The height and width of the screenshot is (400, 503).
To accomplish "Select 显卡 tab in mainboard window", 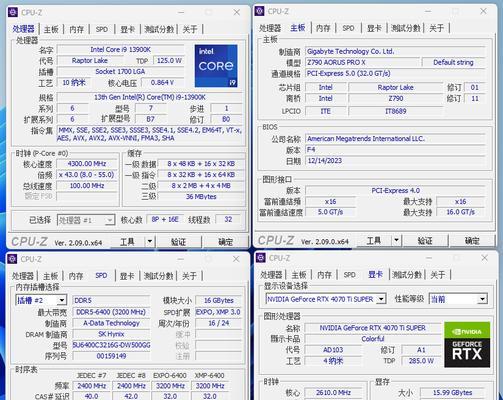I will 374,28.
